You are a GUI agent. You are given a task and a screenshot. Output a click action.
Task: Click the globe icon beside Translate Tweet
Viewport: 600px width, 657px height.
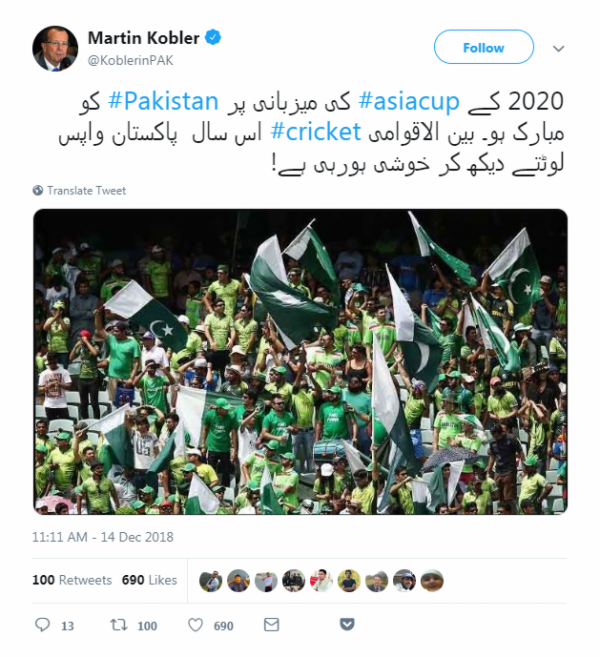click(38, 191)
